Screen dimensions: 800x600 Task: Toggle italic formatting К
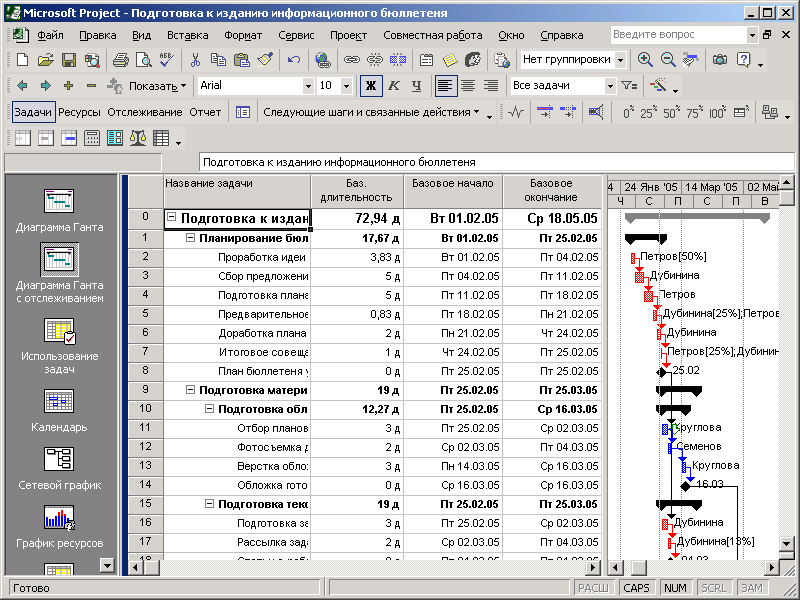[393, 86]
